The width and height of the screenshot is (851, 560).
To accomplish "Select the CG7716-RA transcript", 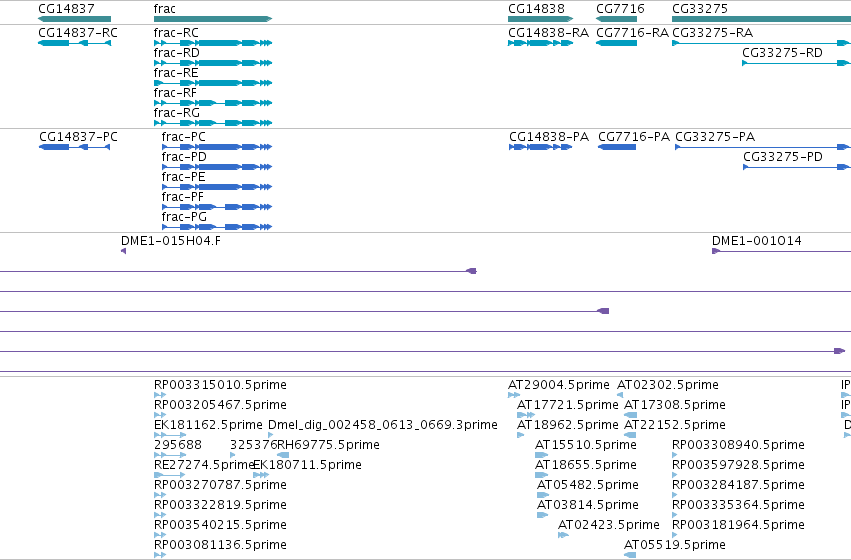I will [x=632, y=33].
